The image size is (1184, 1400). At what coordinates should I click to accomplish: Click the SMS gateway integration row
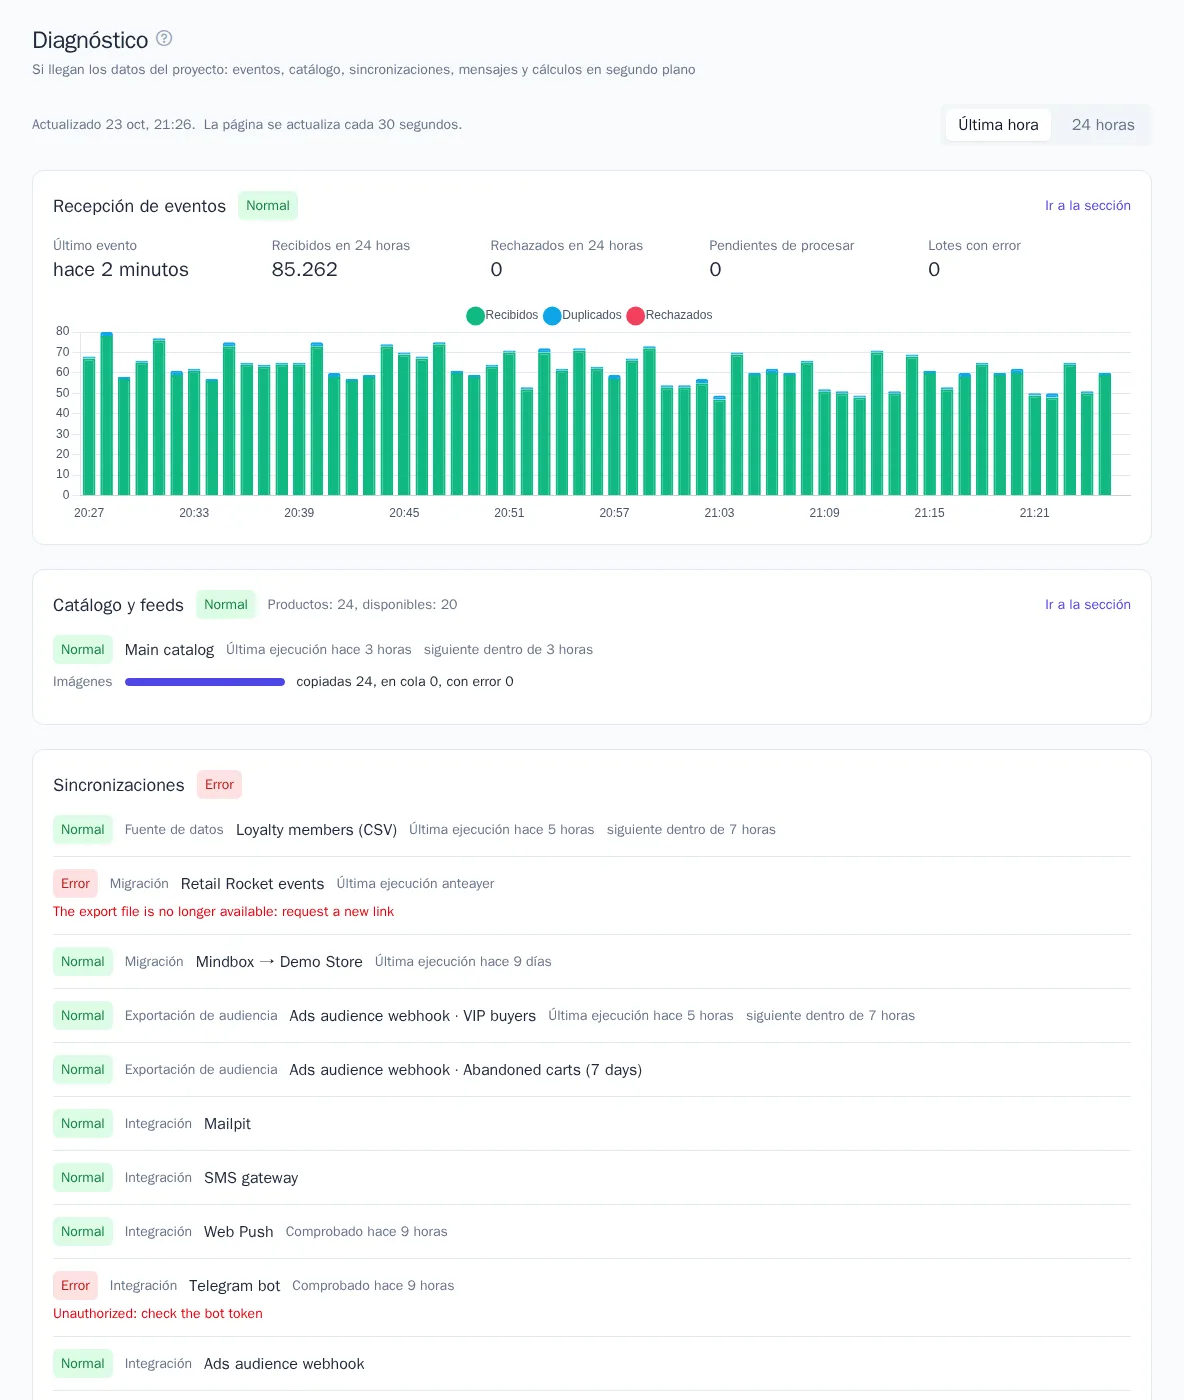click(592, 1178)
